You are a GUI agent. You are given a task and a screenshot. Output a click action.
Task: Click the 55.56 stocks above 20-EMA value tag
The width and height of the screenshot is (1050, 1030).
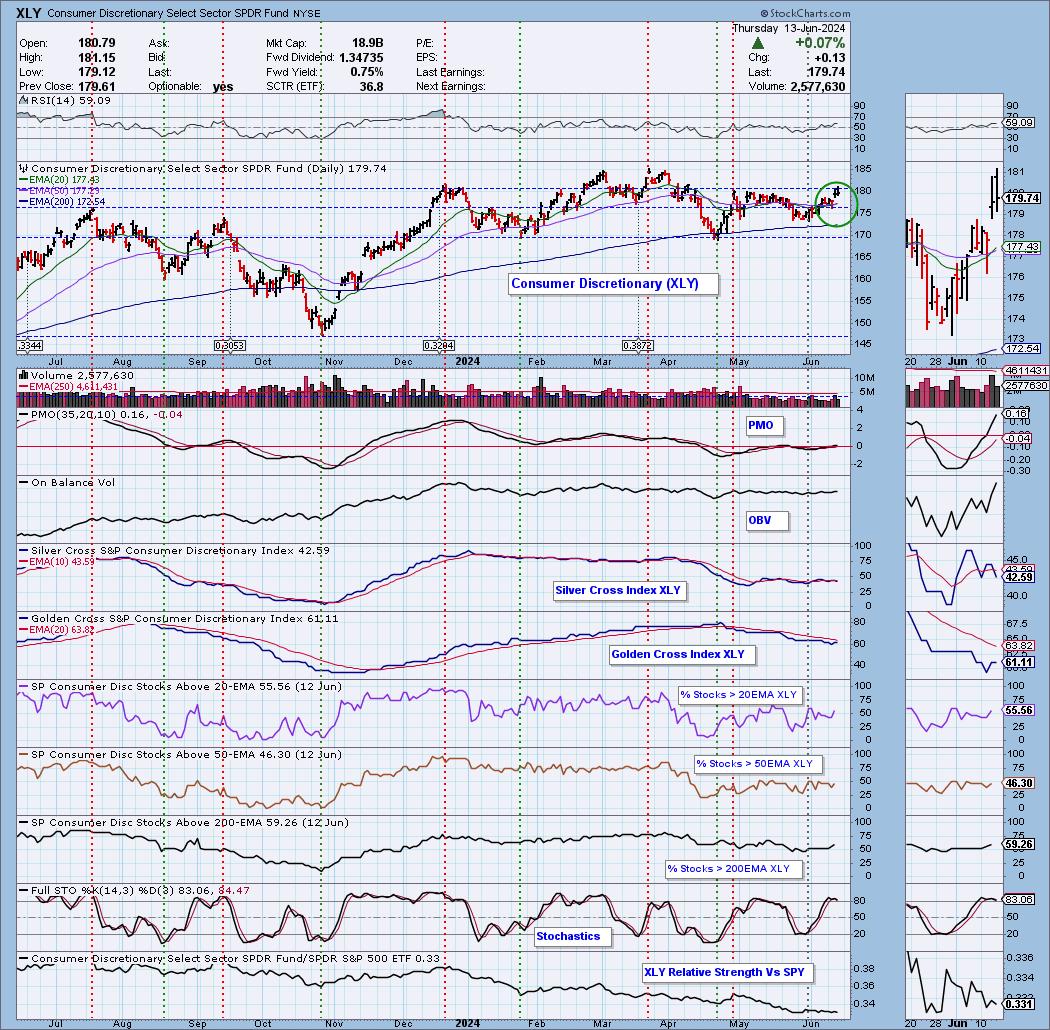1019,710
